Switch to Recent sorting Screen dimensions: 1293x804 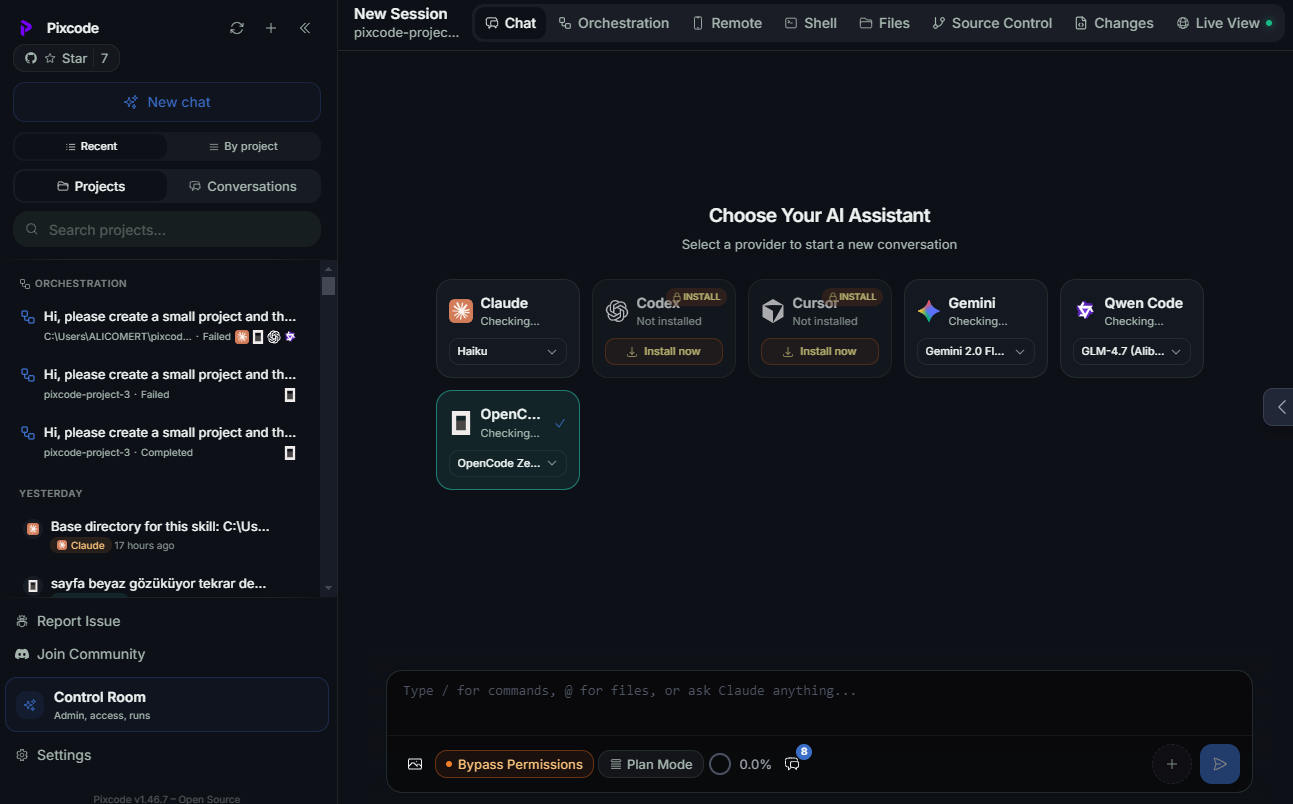[x=91, y=146]
